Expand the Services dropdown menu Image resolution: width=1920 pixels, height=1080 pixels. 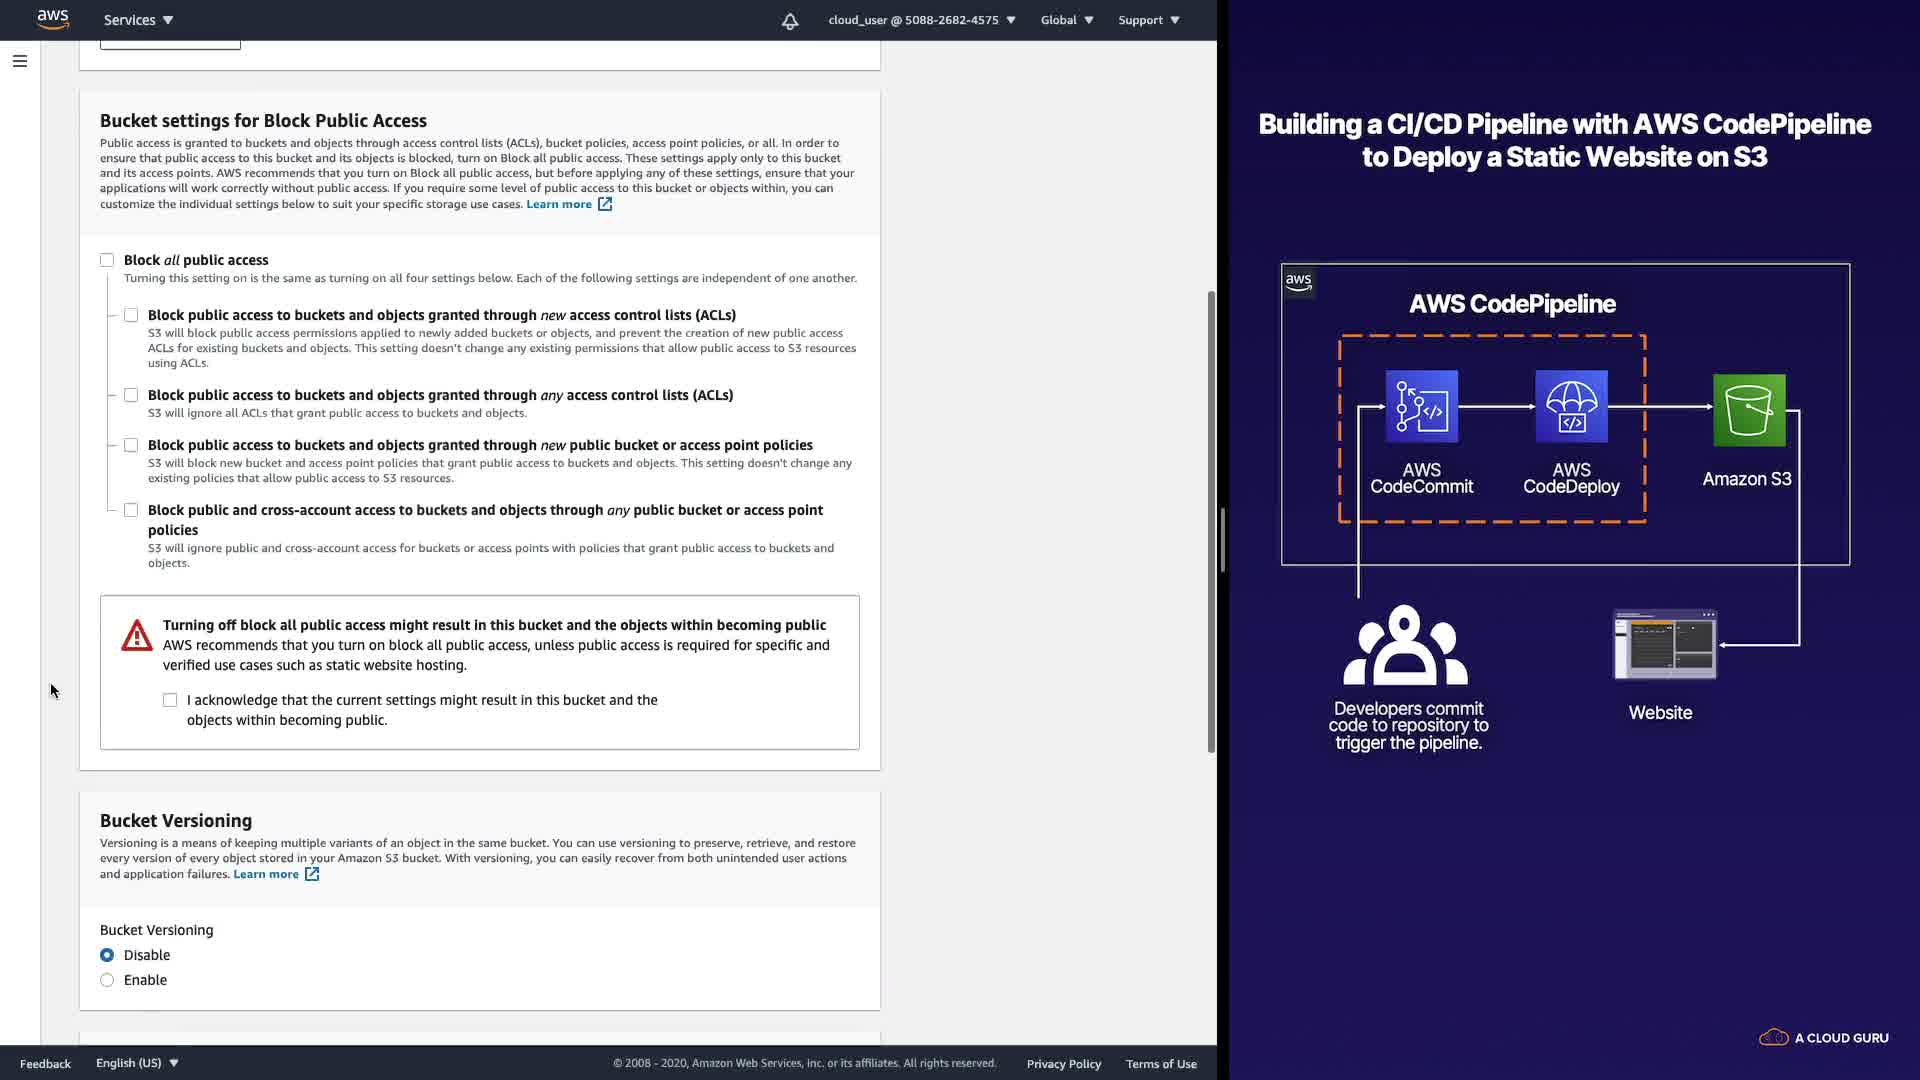pos(138,20)
